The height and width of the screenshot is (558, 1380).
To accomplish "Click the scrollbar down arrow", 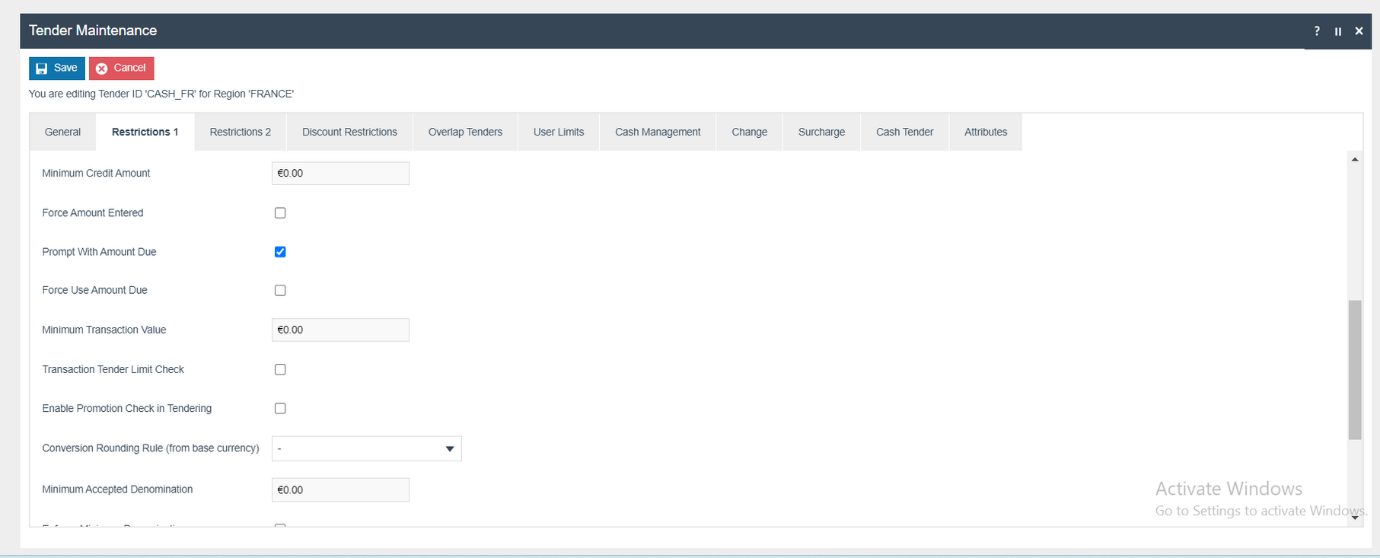I will (1355, 516).
